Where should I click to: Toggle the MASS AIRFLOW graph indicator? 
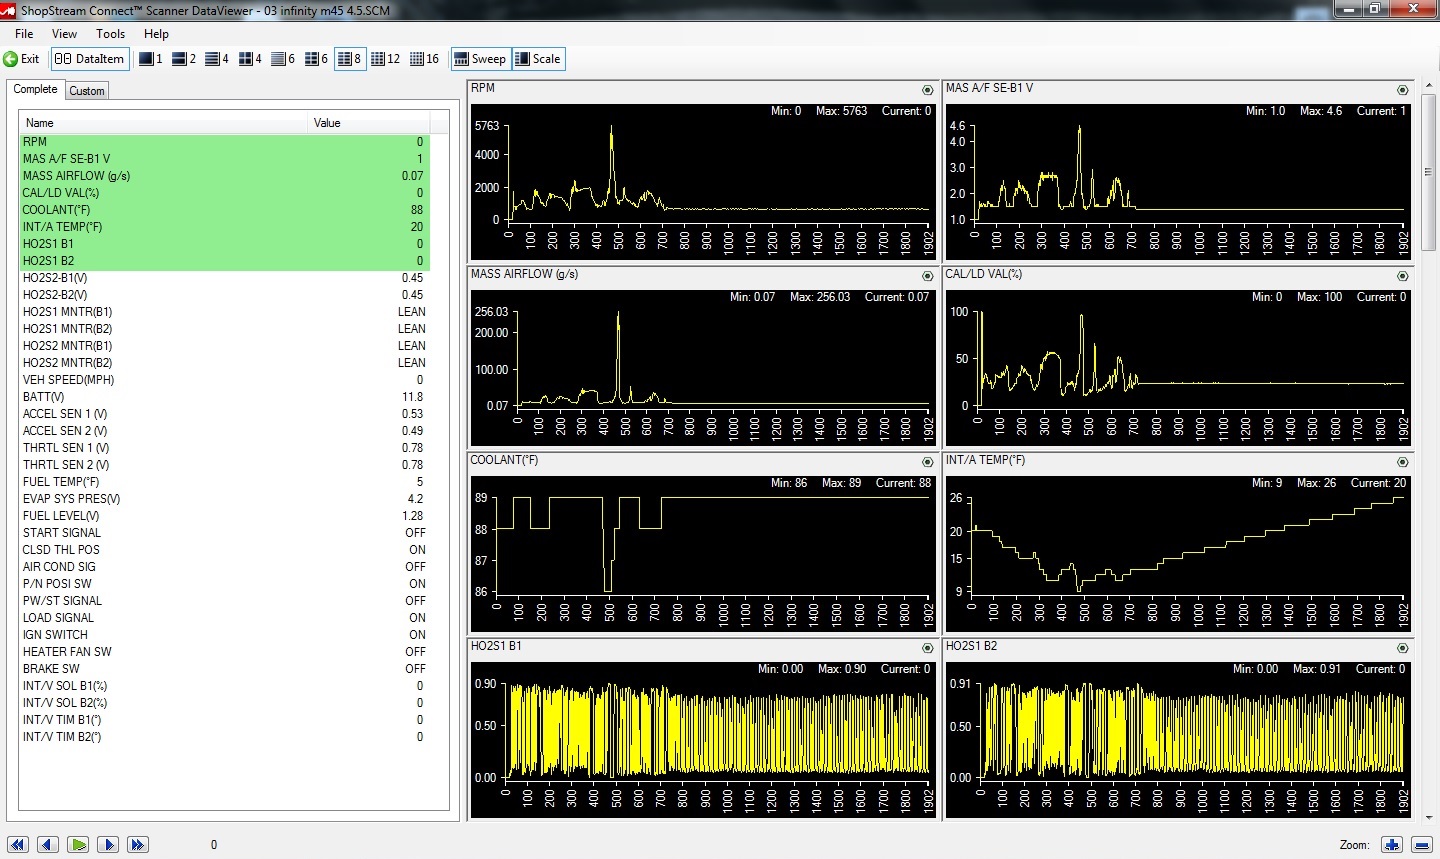[x=927, y=276]
